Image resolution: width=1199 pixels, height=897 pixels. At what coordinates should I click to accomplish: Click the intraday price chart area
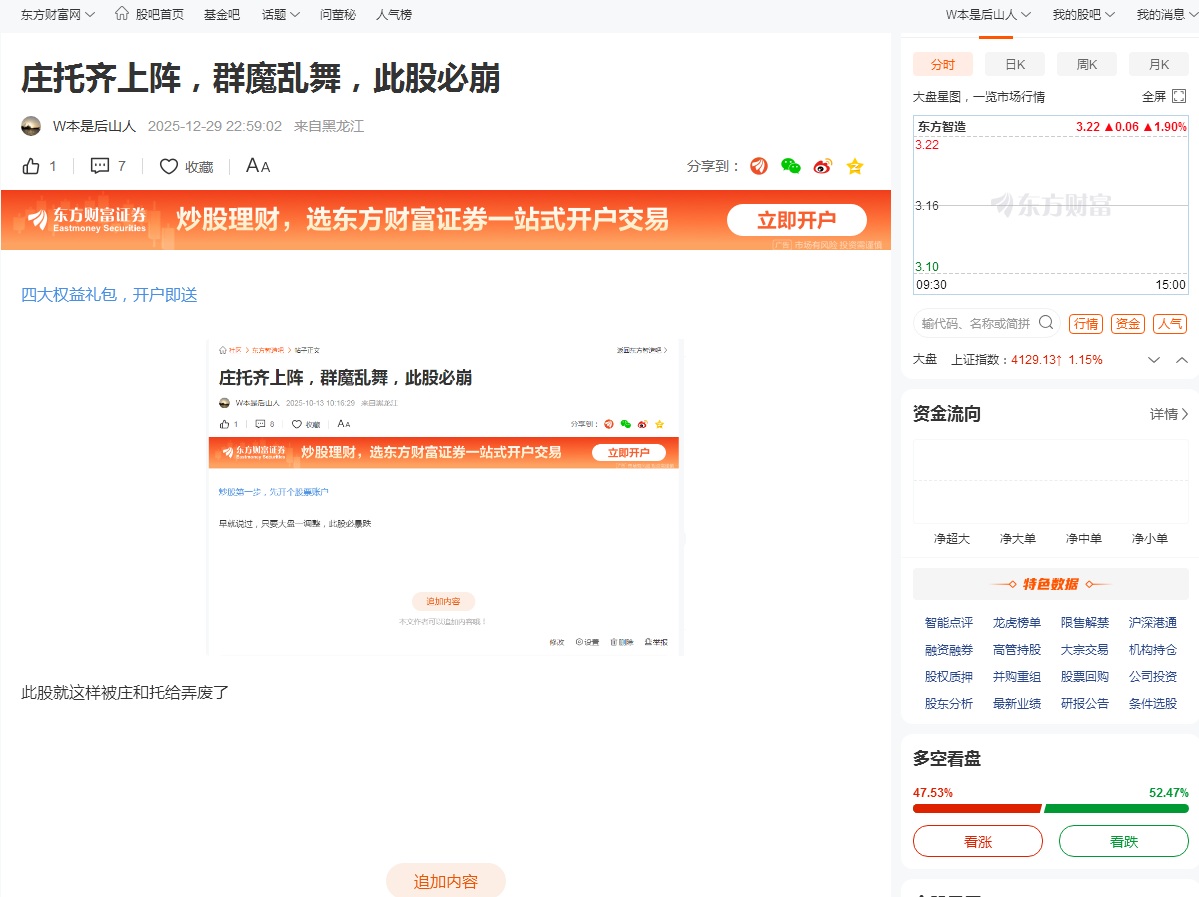(x=1051, y=205)
